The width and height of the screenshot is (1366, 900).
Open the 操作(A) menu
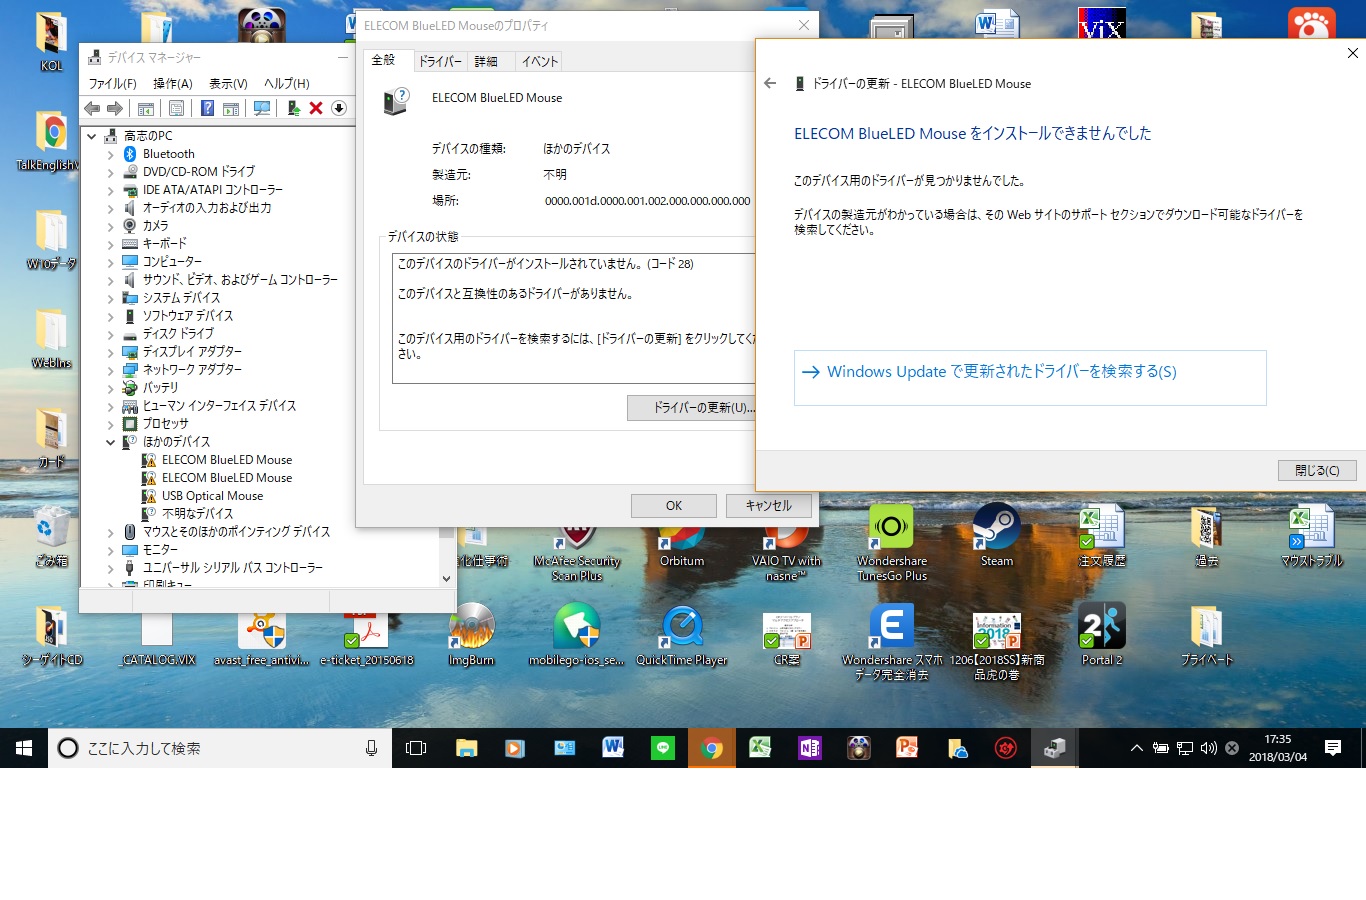[172, 84]
